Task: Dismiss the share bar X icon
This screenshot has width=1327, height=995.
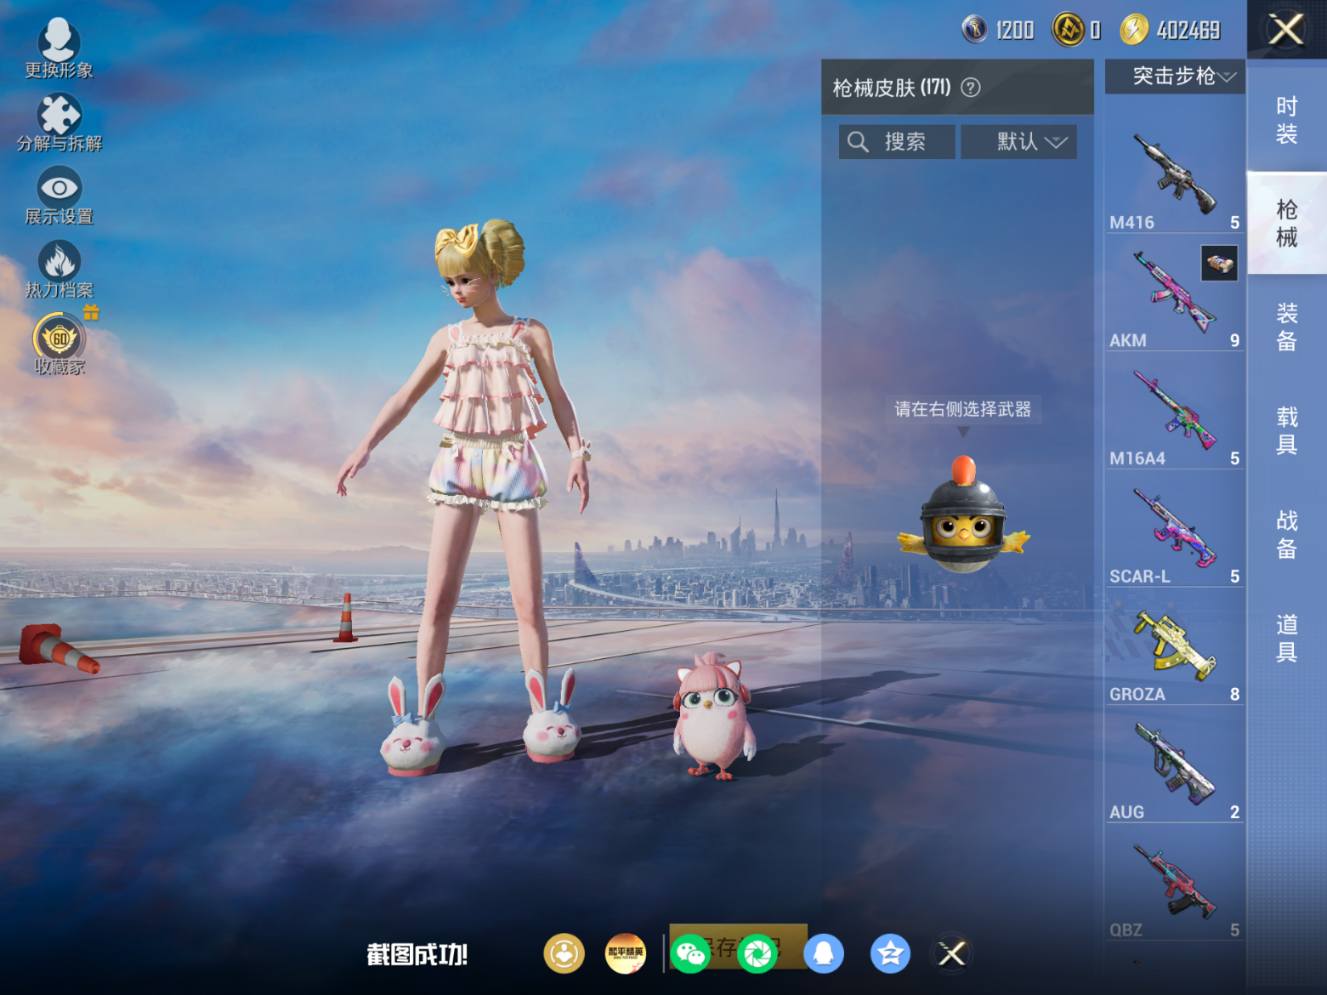Action: click(952, 954)
